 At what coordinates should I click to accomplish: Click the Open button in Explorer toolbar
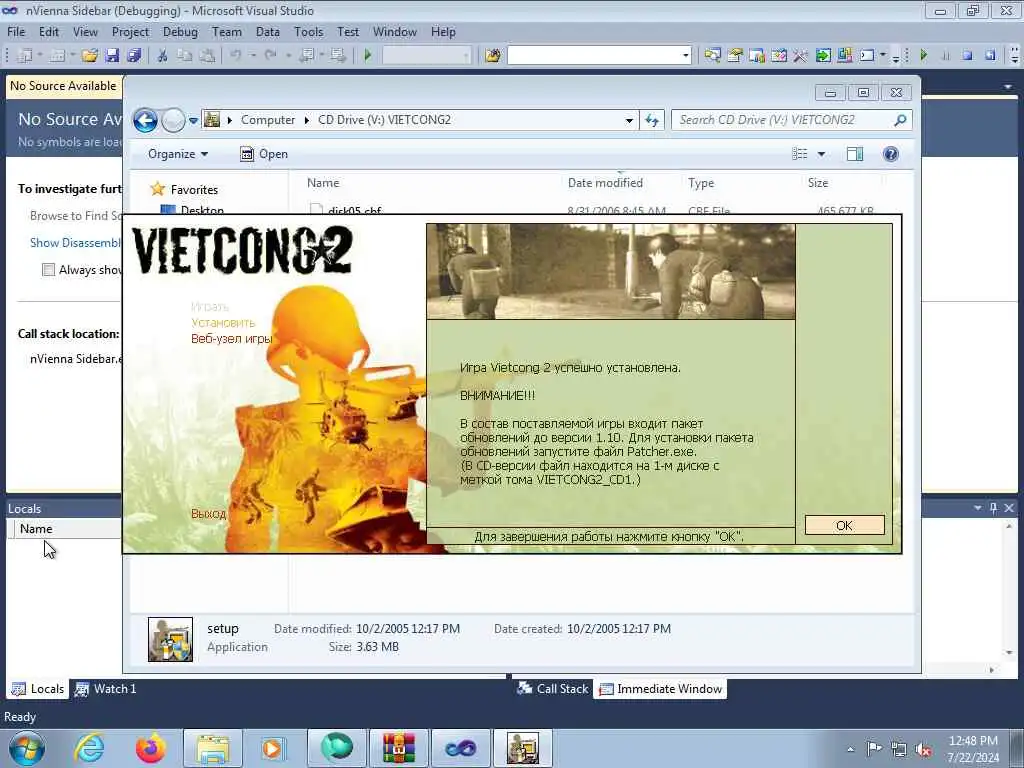264,154
